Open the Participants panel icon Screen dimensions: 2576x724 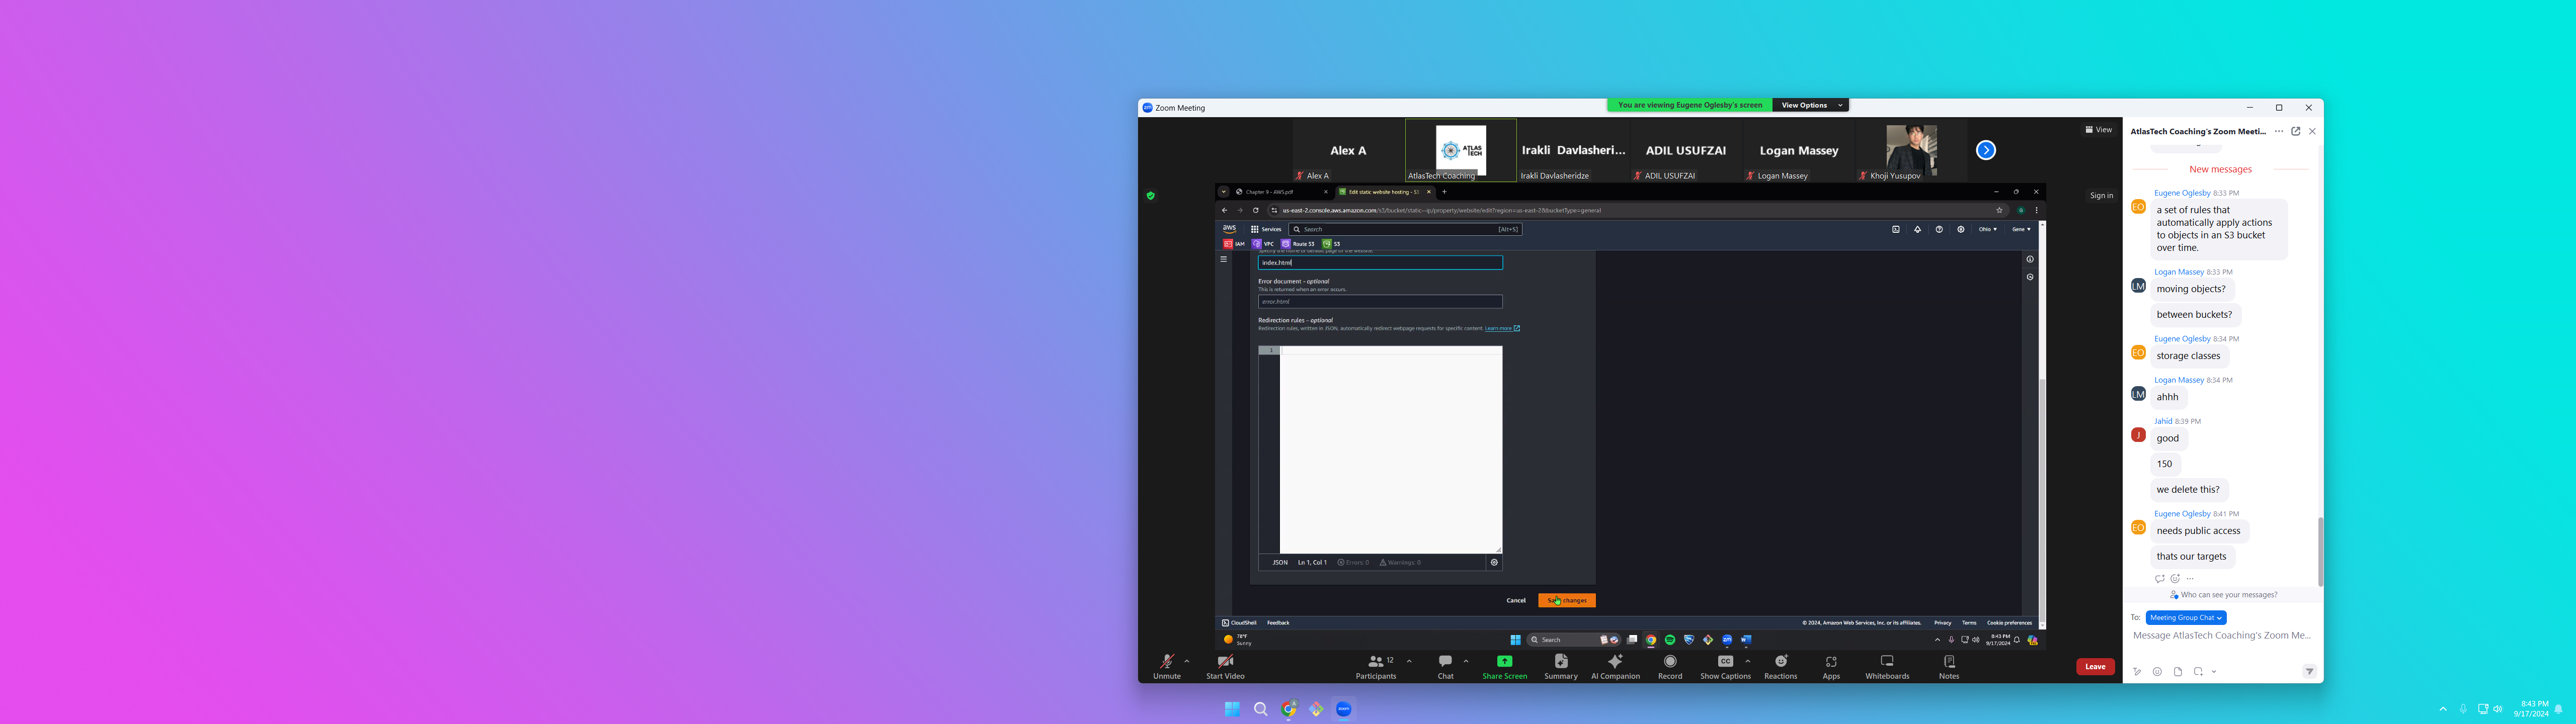coord(1376,662)
